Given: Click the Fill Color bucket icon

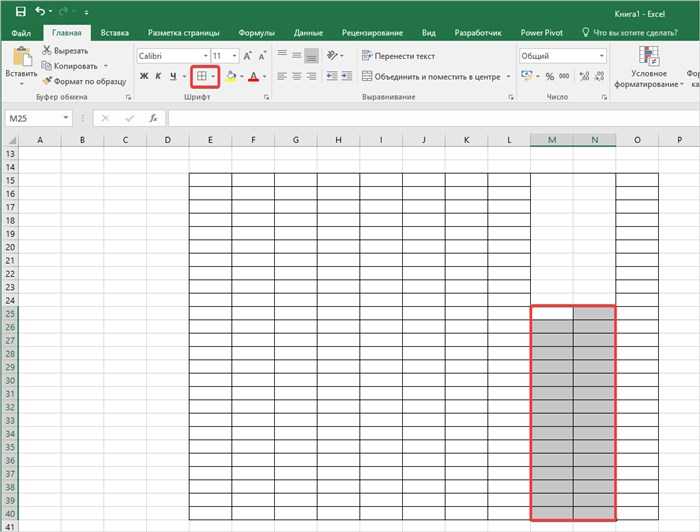Looking at the screenshot, I should pyautogui.click(x=231, y=76).
